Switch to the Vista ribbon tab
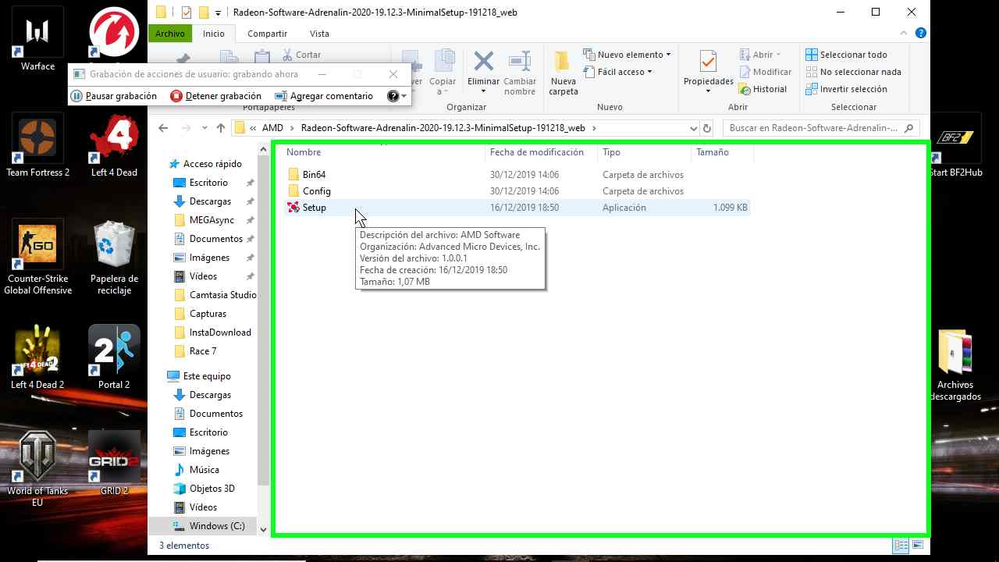 [x=319, y=34]
